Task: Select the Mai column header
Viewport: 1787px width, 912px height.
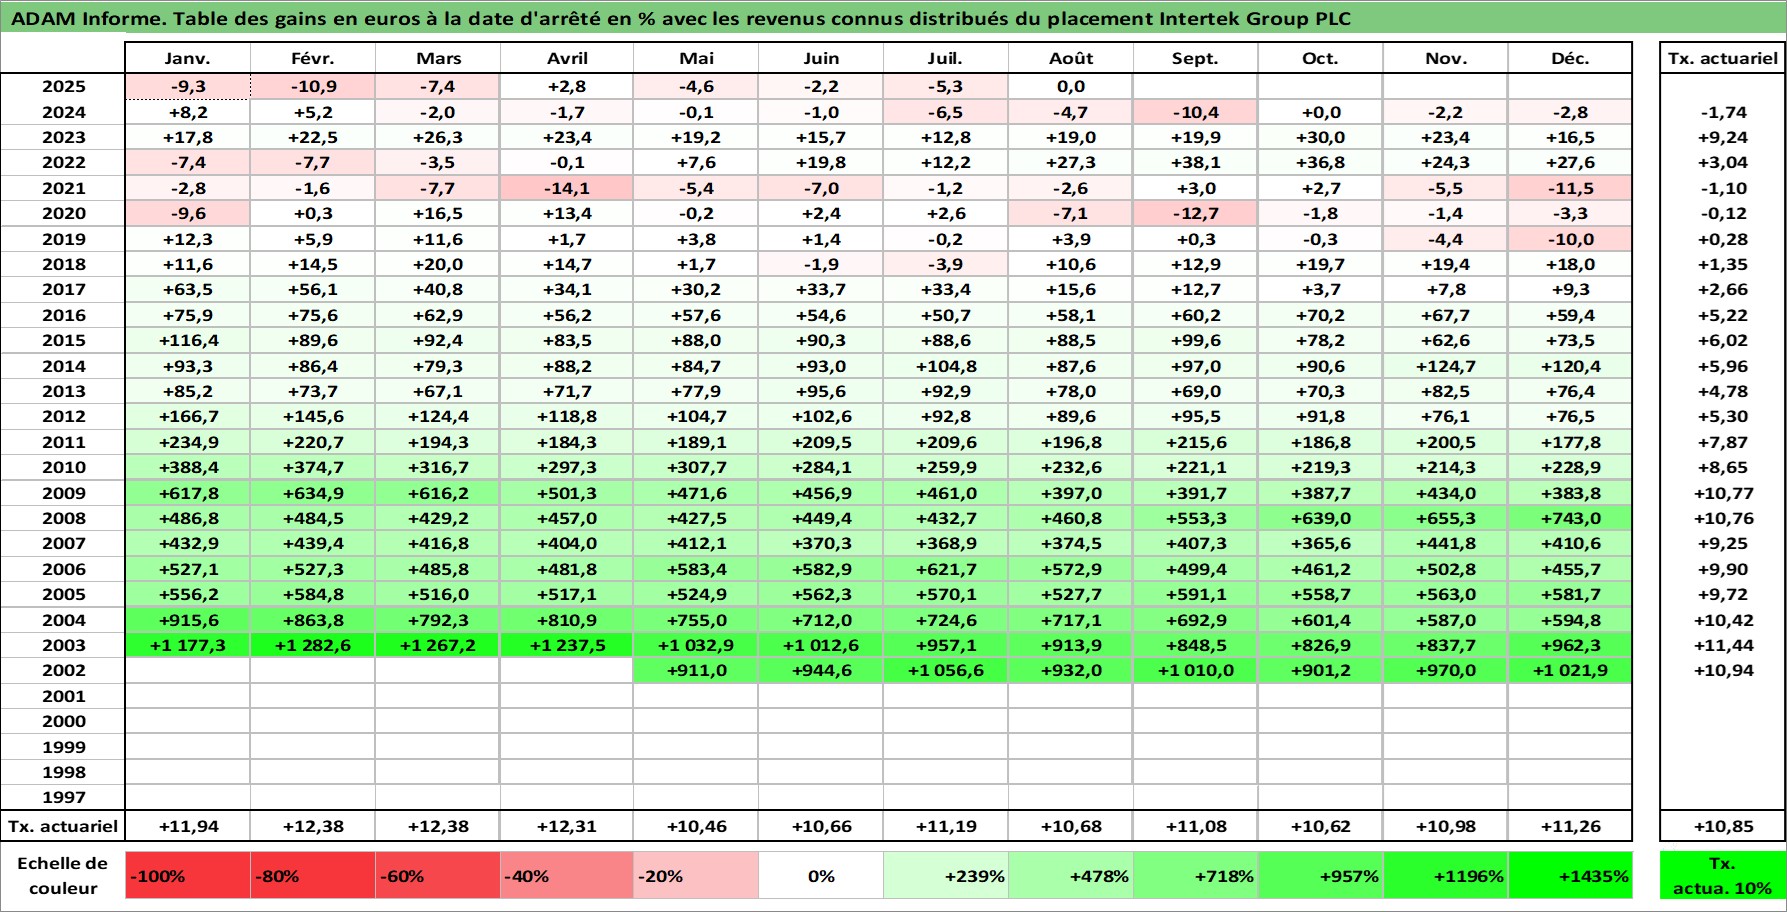Action: click(x=696, y=58)
